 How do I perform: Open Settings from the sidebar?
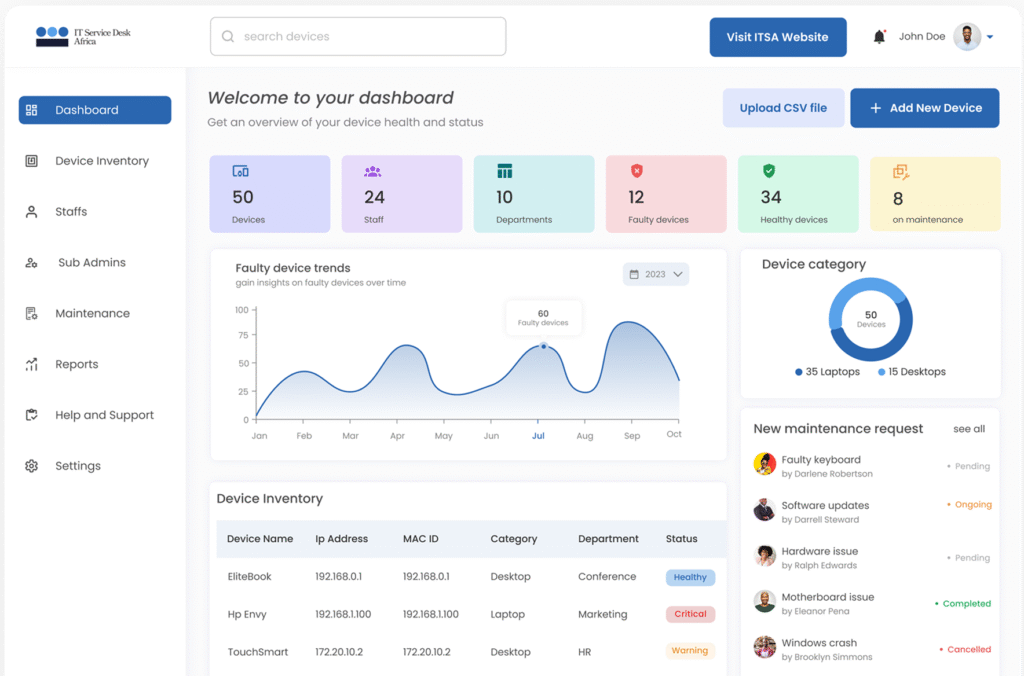77,466
